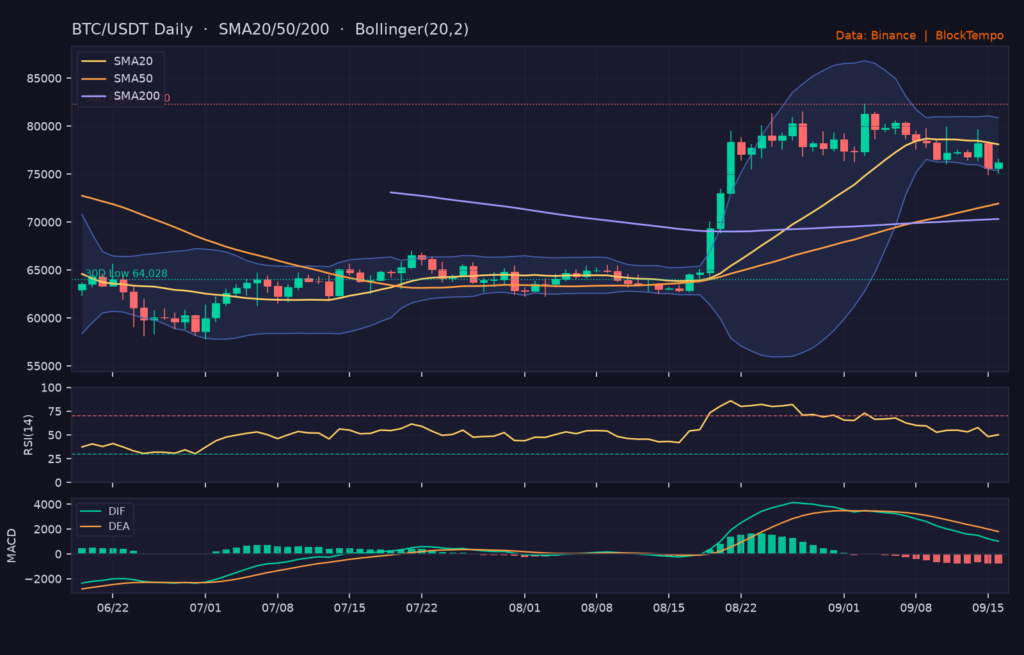Click the MACD axis title
This screenshot has width=1024, height=655.
[12, 546]
